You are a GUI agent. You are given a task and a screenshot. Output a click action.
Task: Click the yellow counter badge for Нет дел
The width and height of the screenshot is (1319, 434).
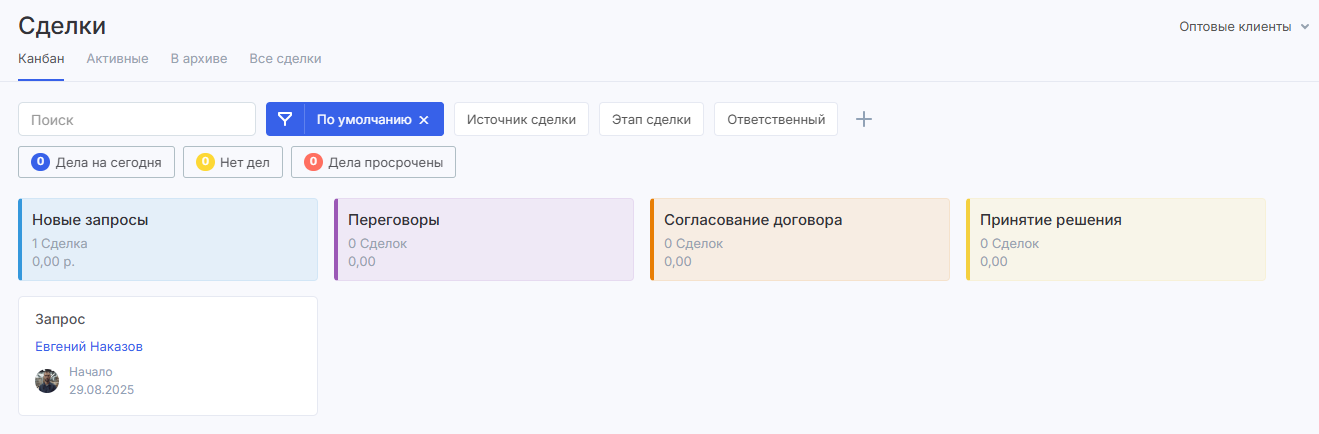[x=205, y=162]
